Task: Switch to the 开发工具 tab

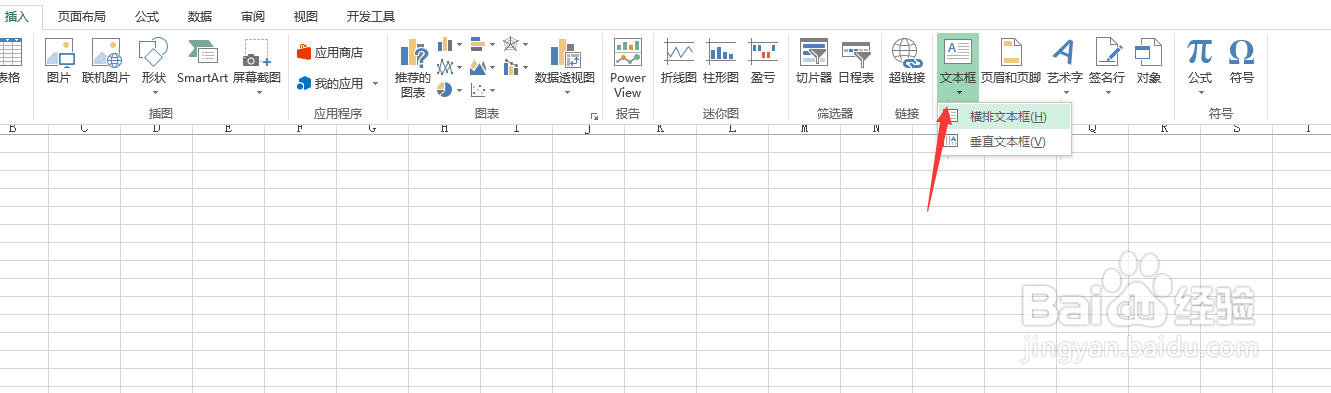Action: (x=370, y=17)
